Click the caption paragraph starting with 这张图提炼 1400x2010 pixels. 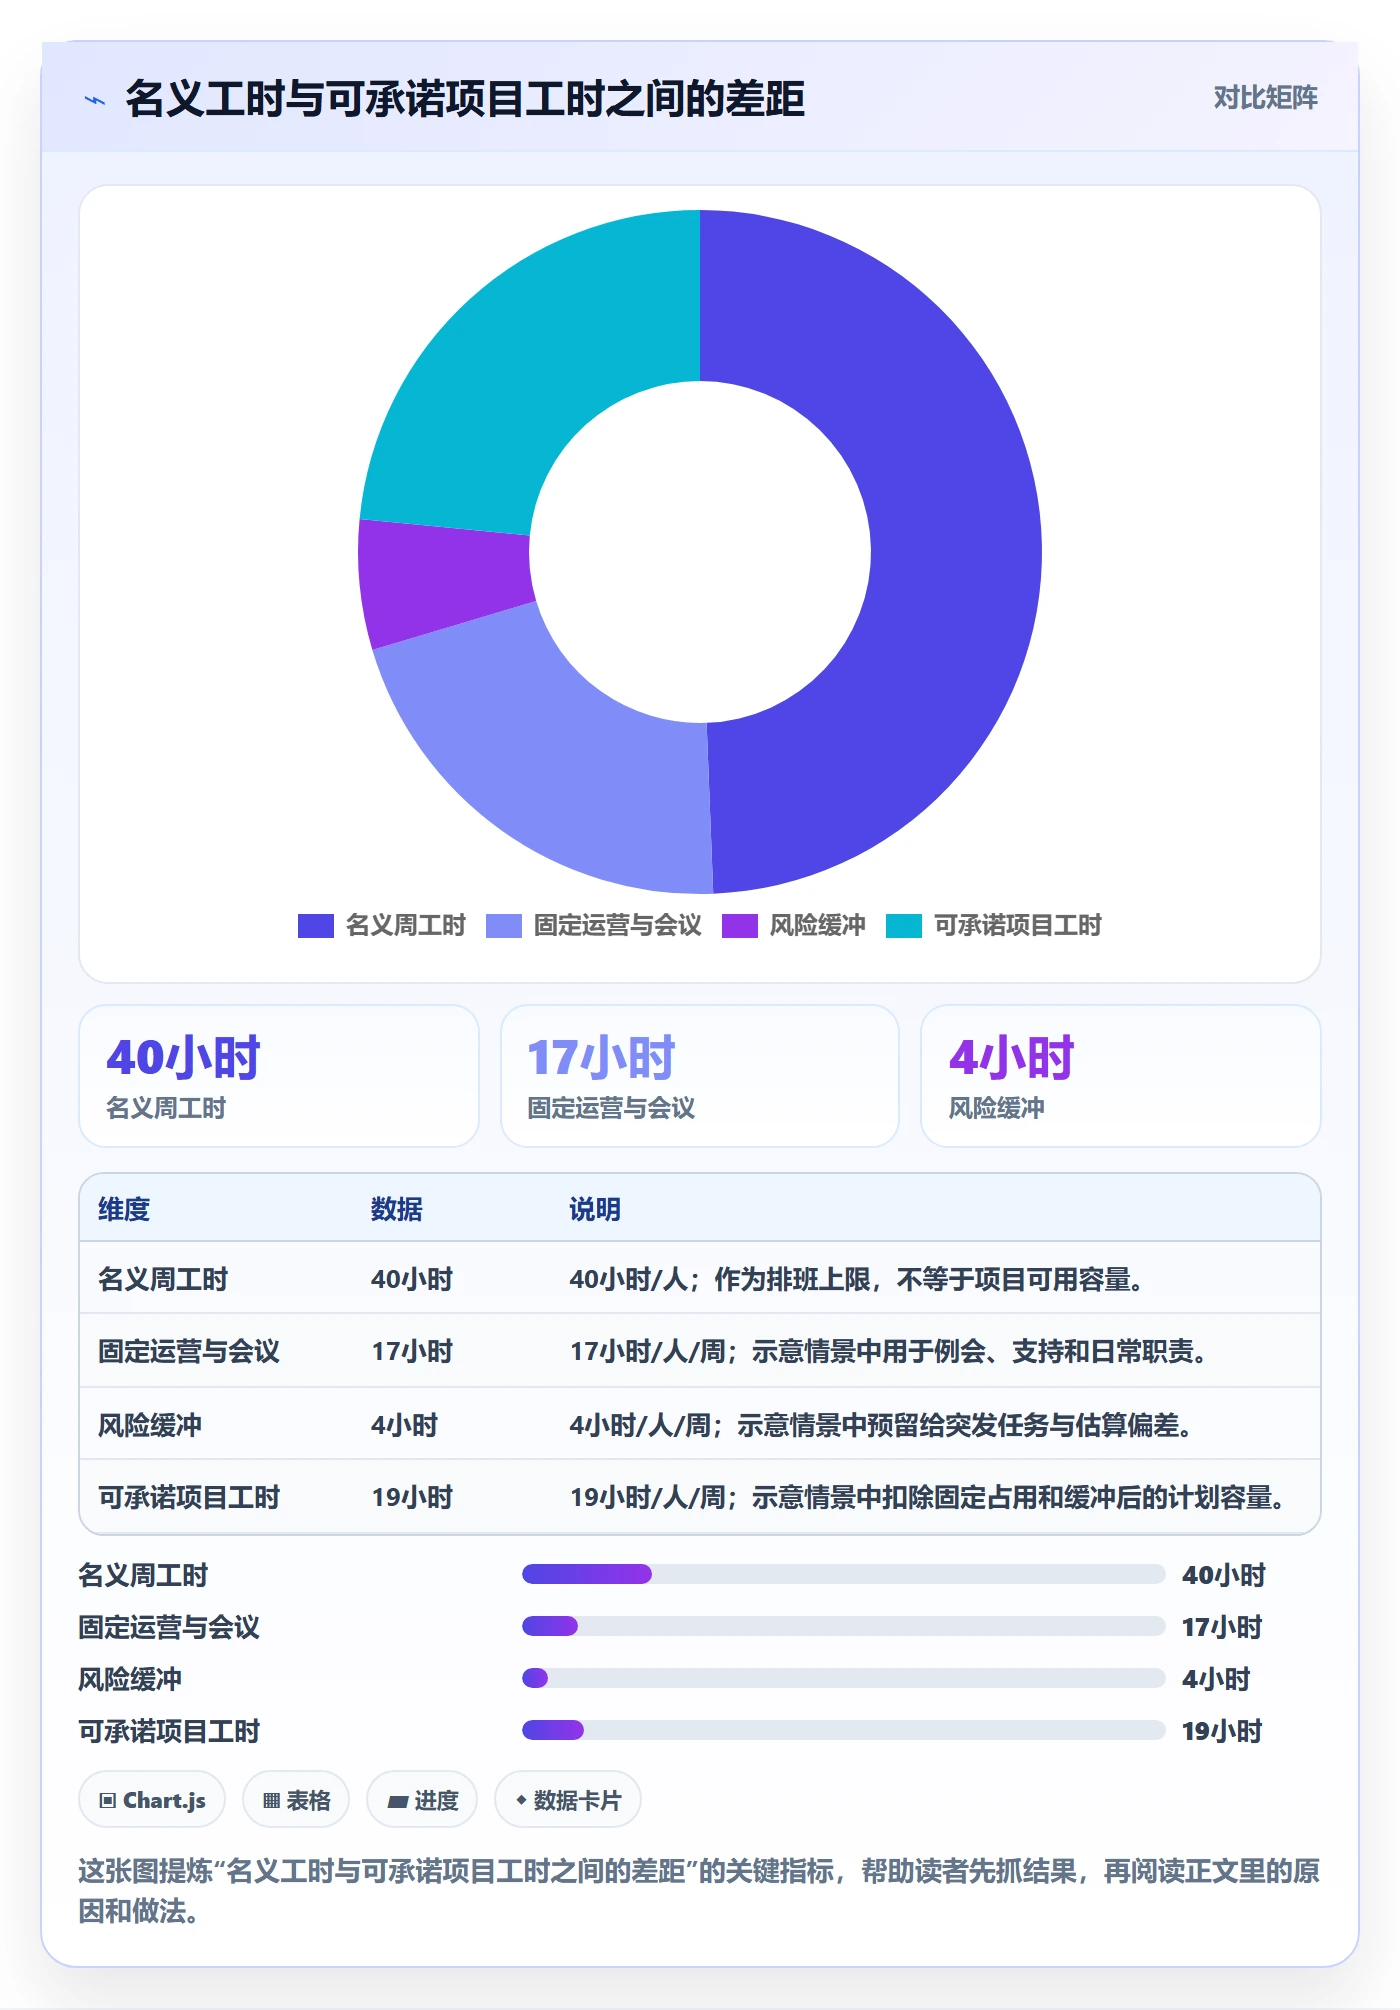pyautogui.click(x=699, y=1890)
